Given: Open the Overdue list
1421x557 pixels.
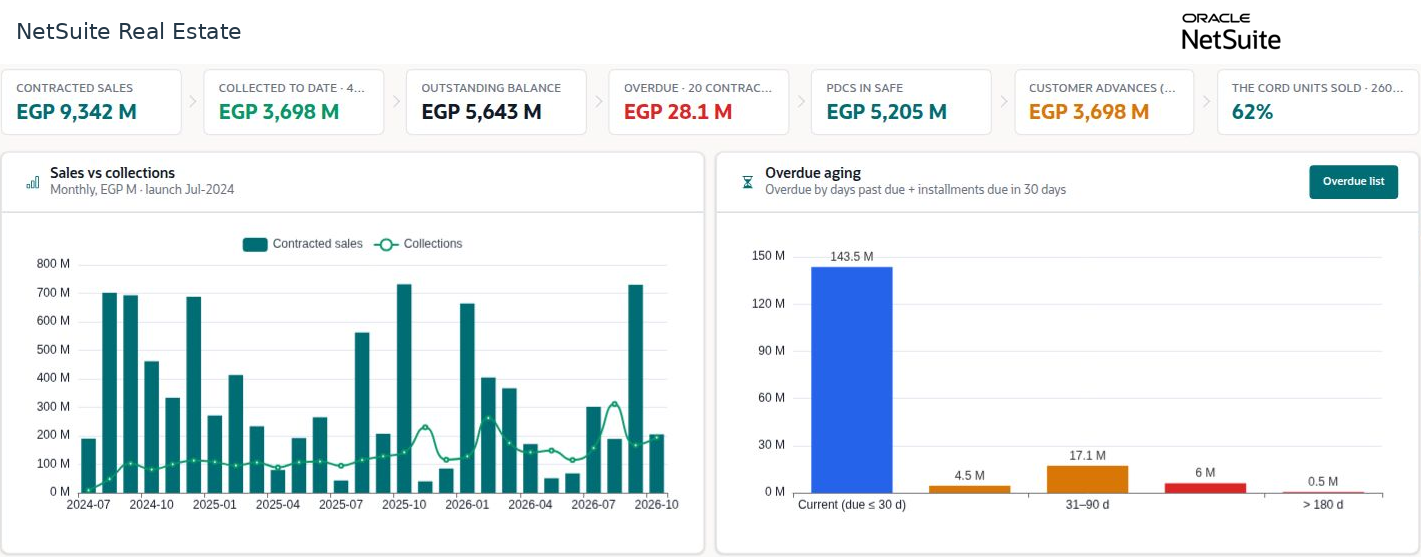Looking at the screenshot, I should click(1353, 182).
